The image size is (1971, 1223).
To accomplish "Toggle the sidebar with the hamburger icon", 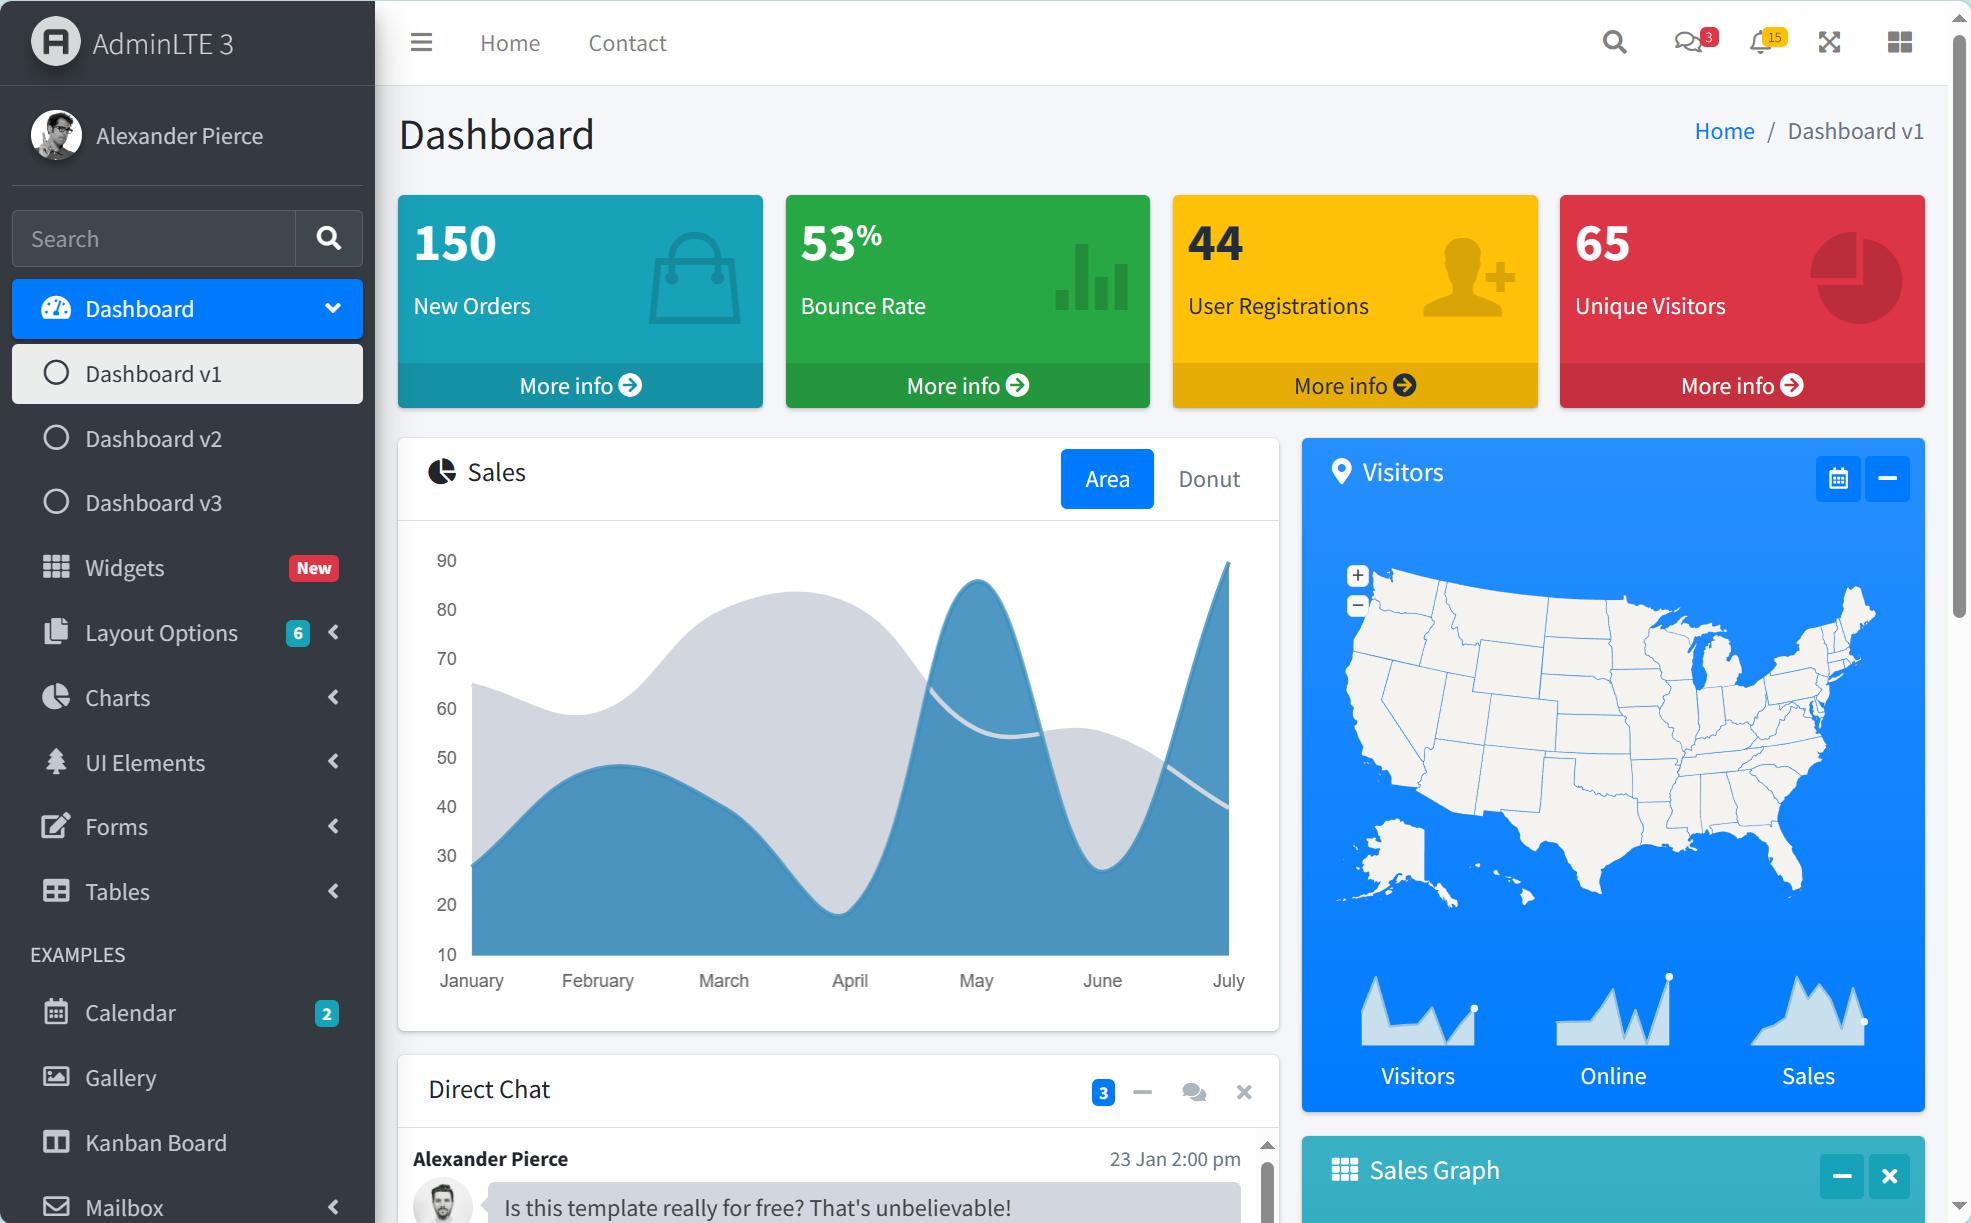I will pos(421,43).
